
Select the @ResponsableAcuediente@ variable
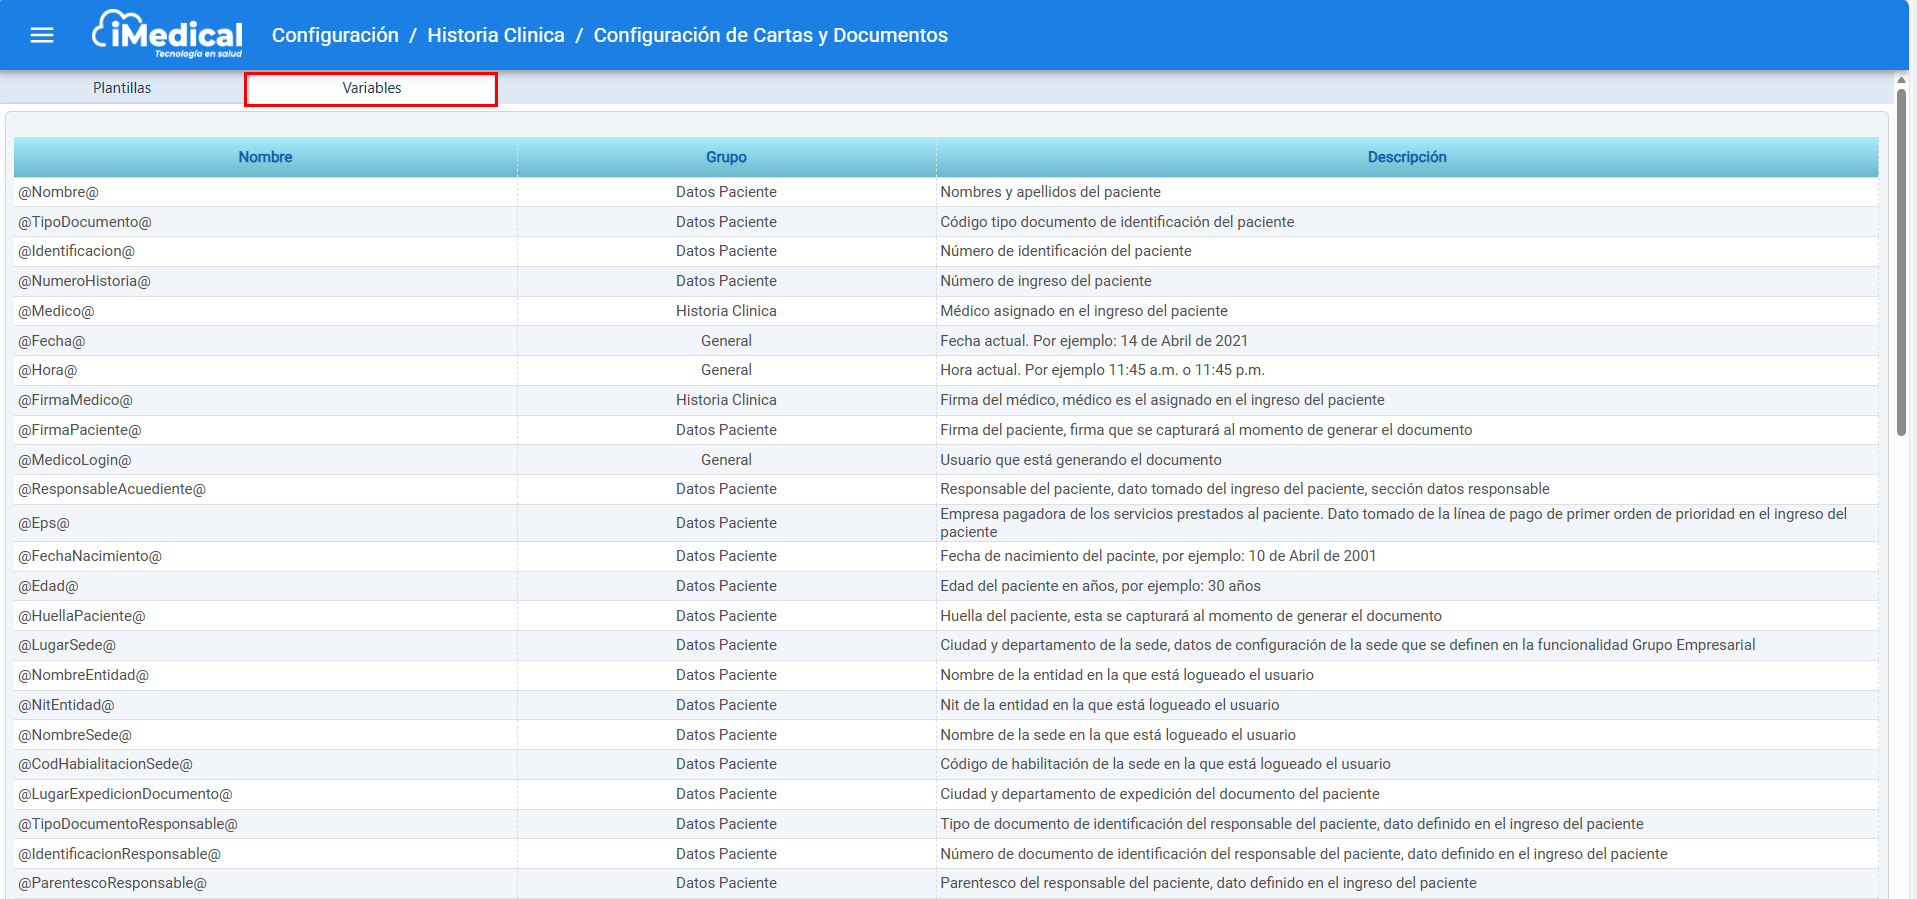(x=112, y=489)
